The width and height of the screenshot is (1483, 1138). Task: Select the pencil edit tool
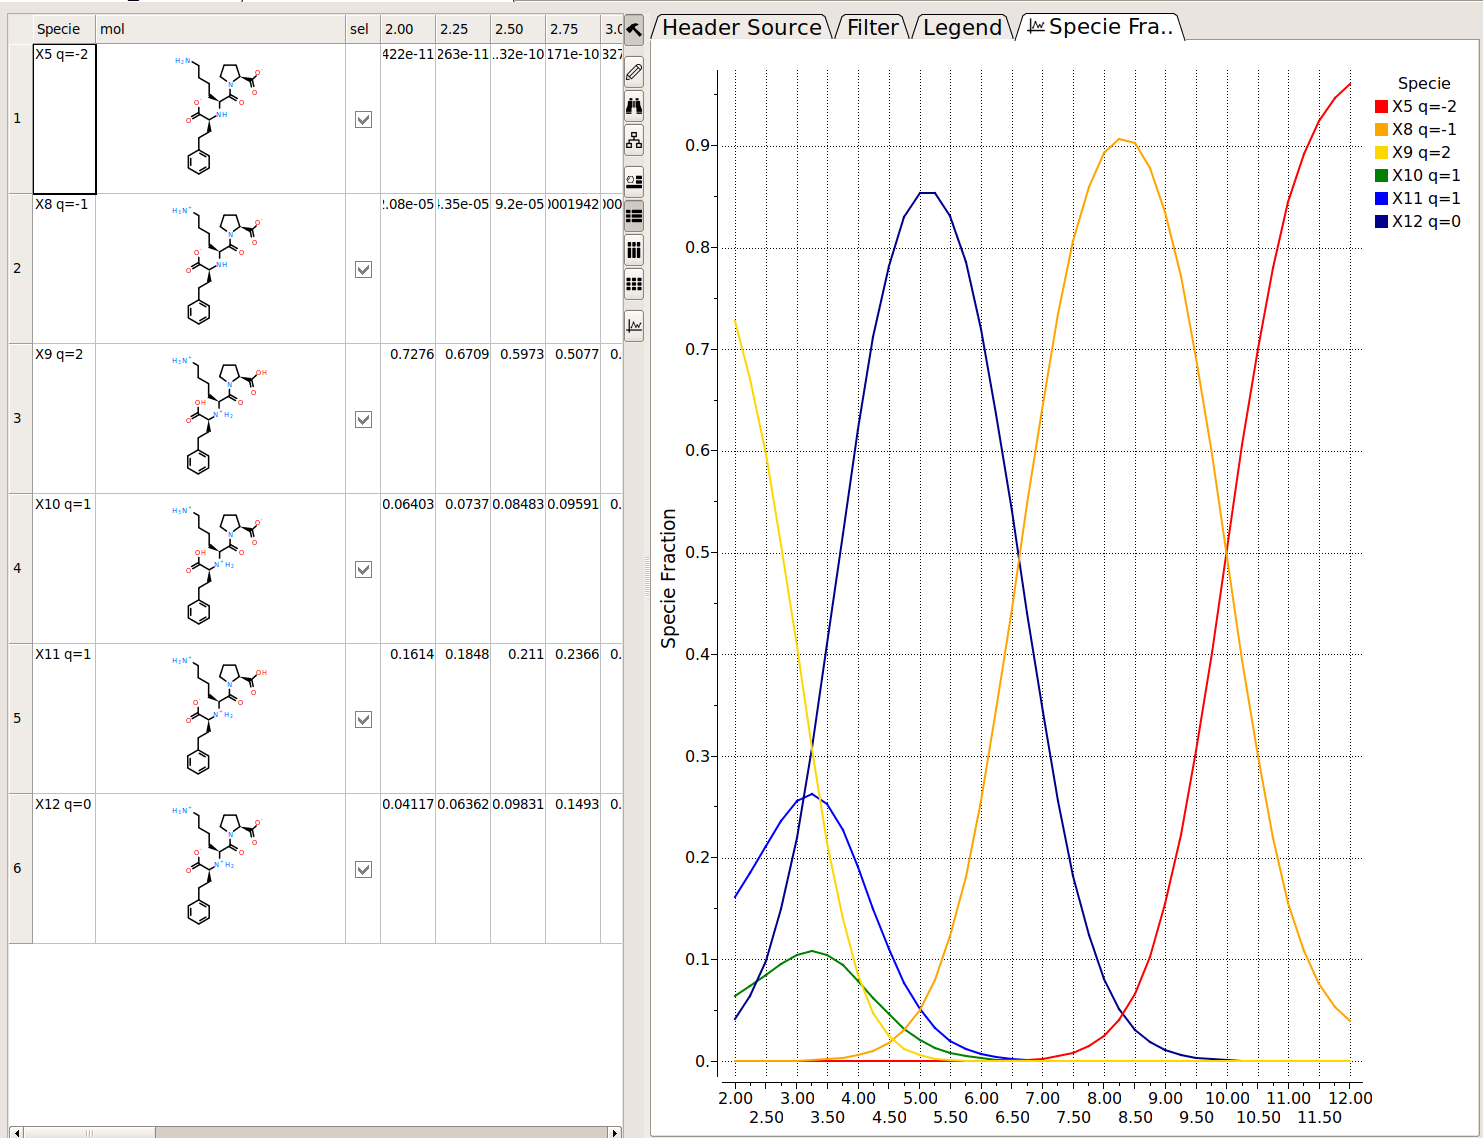(634, 72)
